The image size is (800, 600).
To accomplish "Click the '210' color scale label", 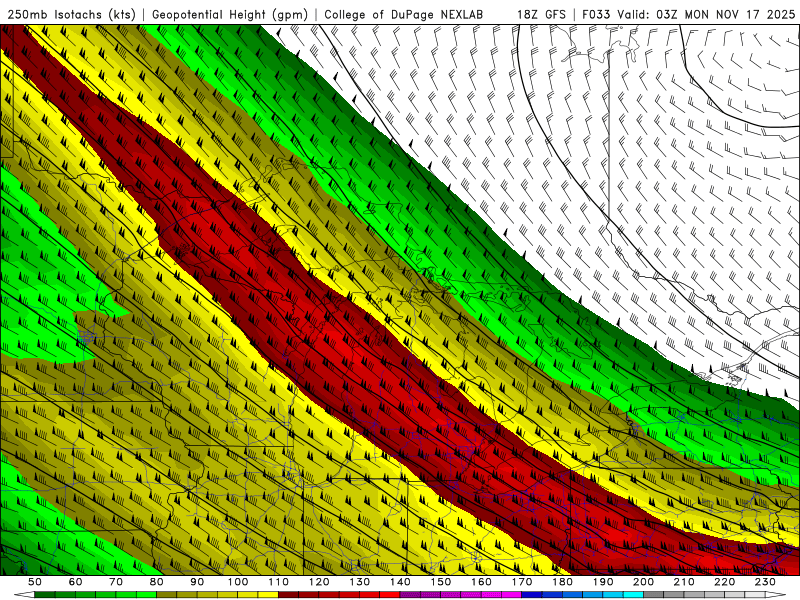I will [684, 582].
